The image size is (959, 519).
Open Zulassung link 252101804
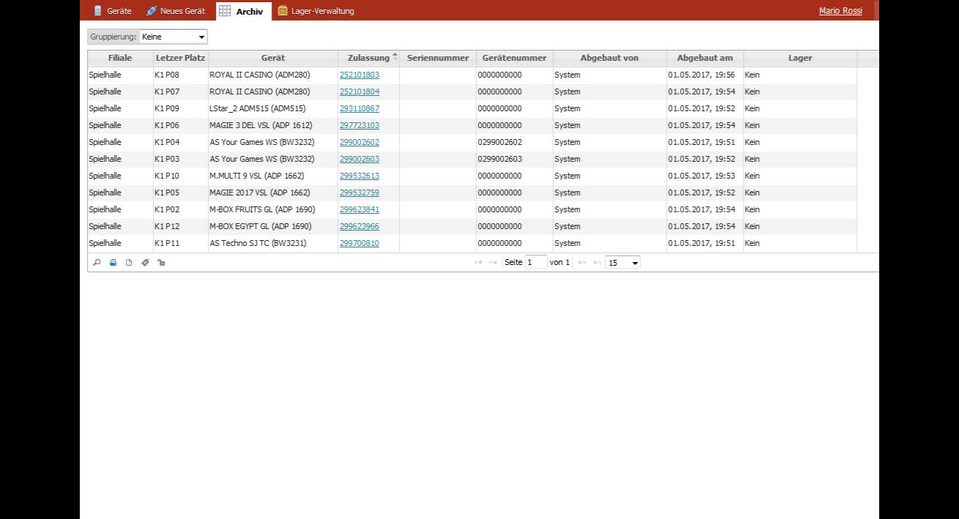tap(359, 92)
